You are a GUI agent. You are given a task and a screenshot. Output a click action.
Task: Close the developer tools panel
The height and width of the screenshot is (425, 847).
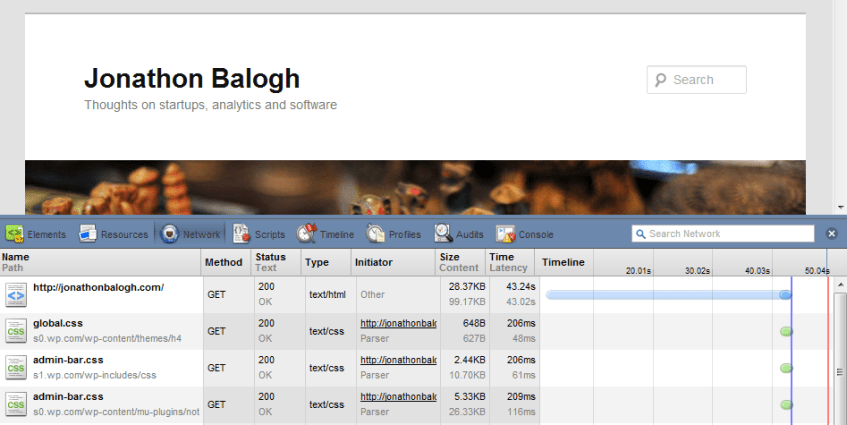(x=831, y=234)
